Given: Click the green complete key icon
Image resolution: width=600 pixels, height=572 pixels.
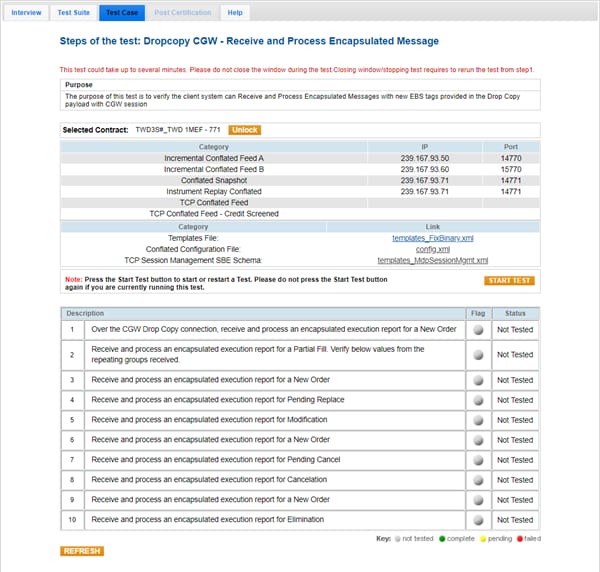Looking at the screenshot, I should pyautogui.click(x=440, y=539).
